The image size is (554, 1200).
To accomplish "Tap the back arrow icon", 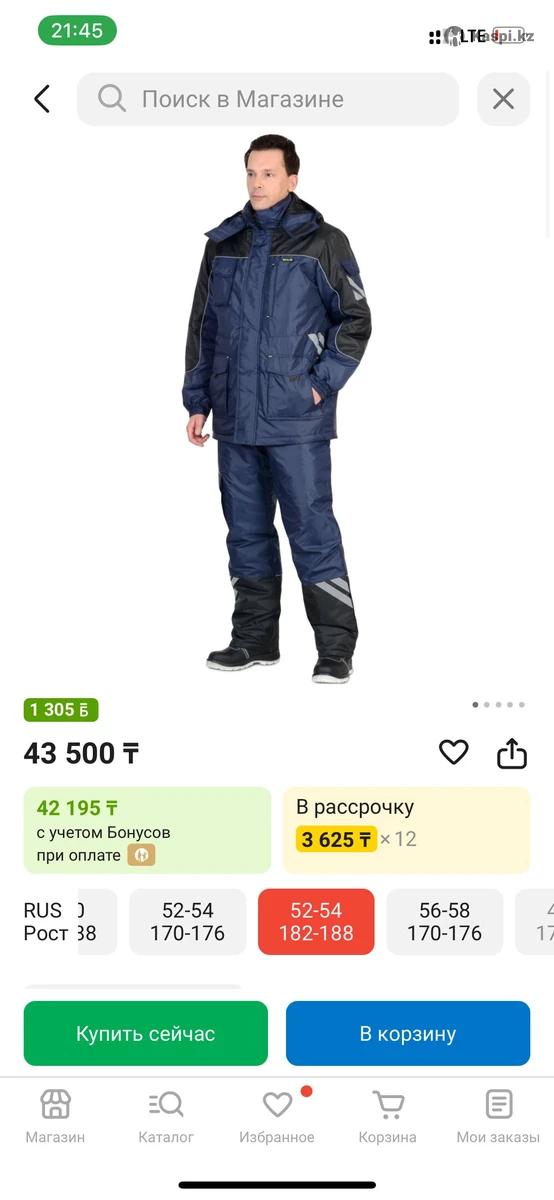I will pos(42,99).
